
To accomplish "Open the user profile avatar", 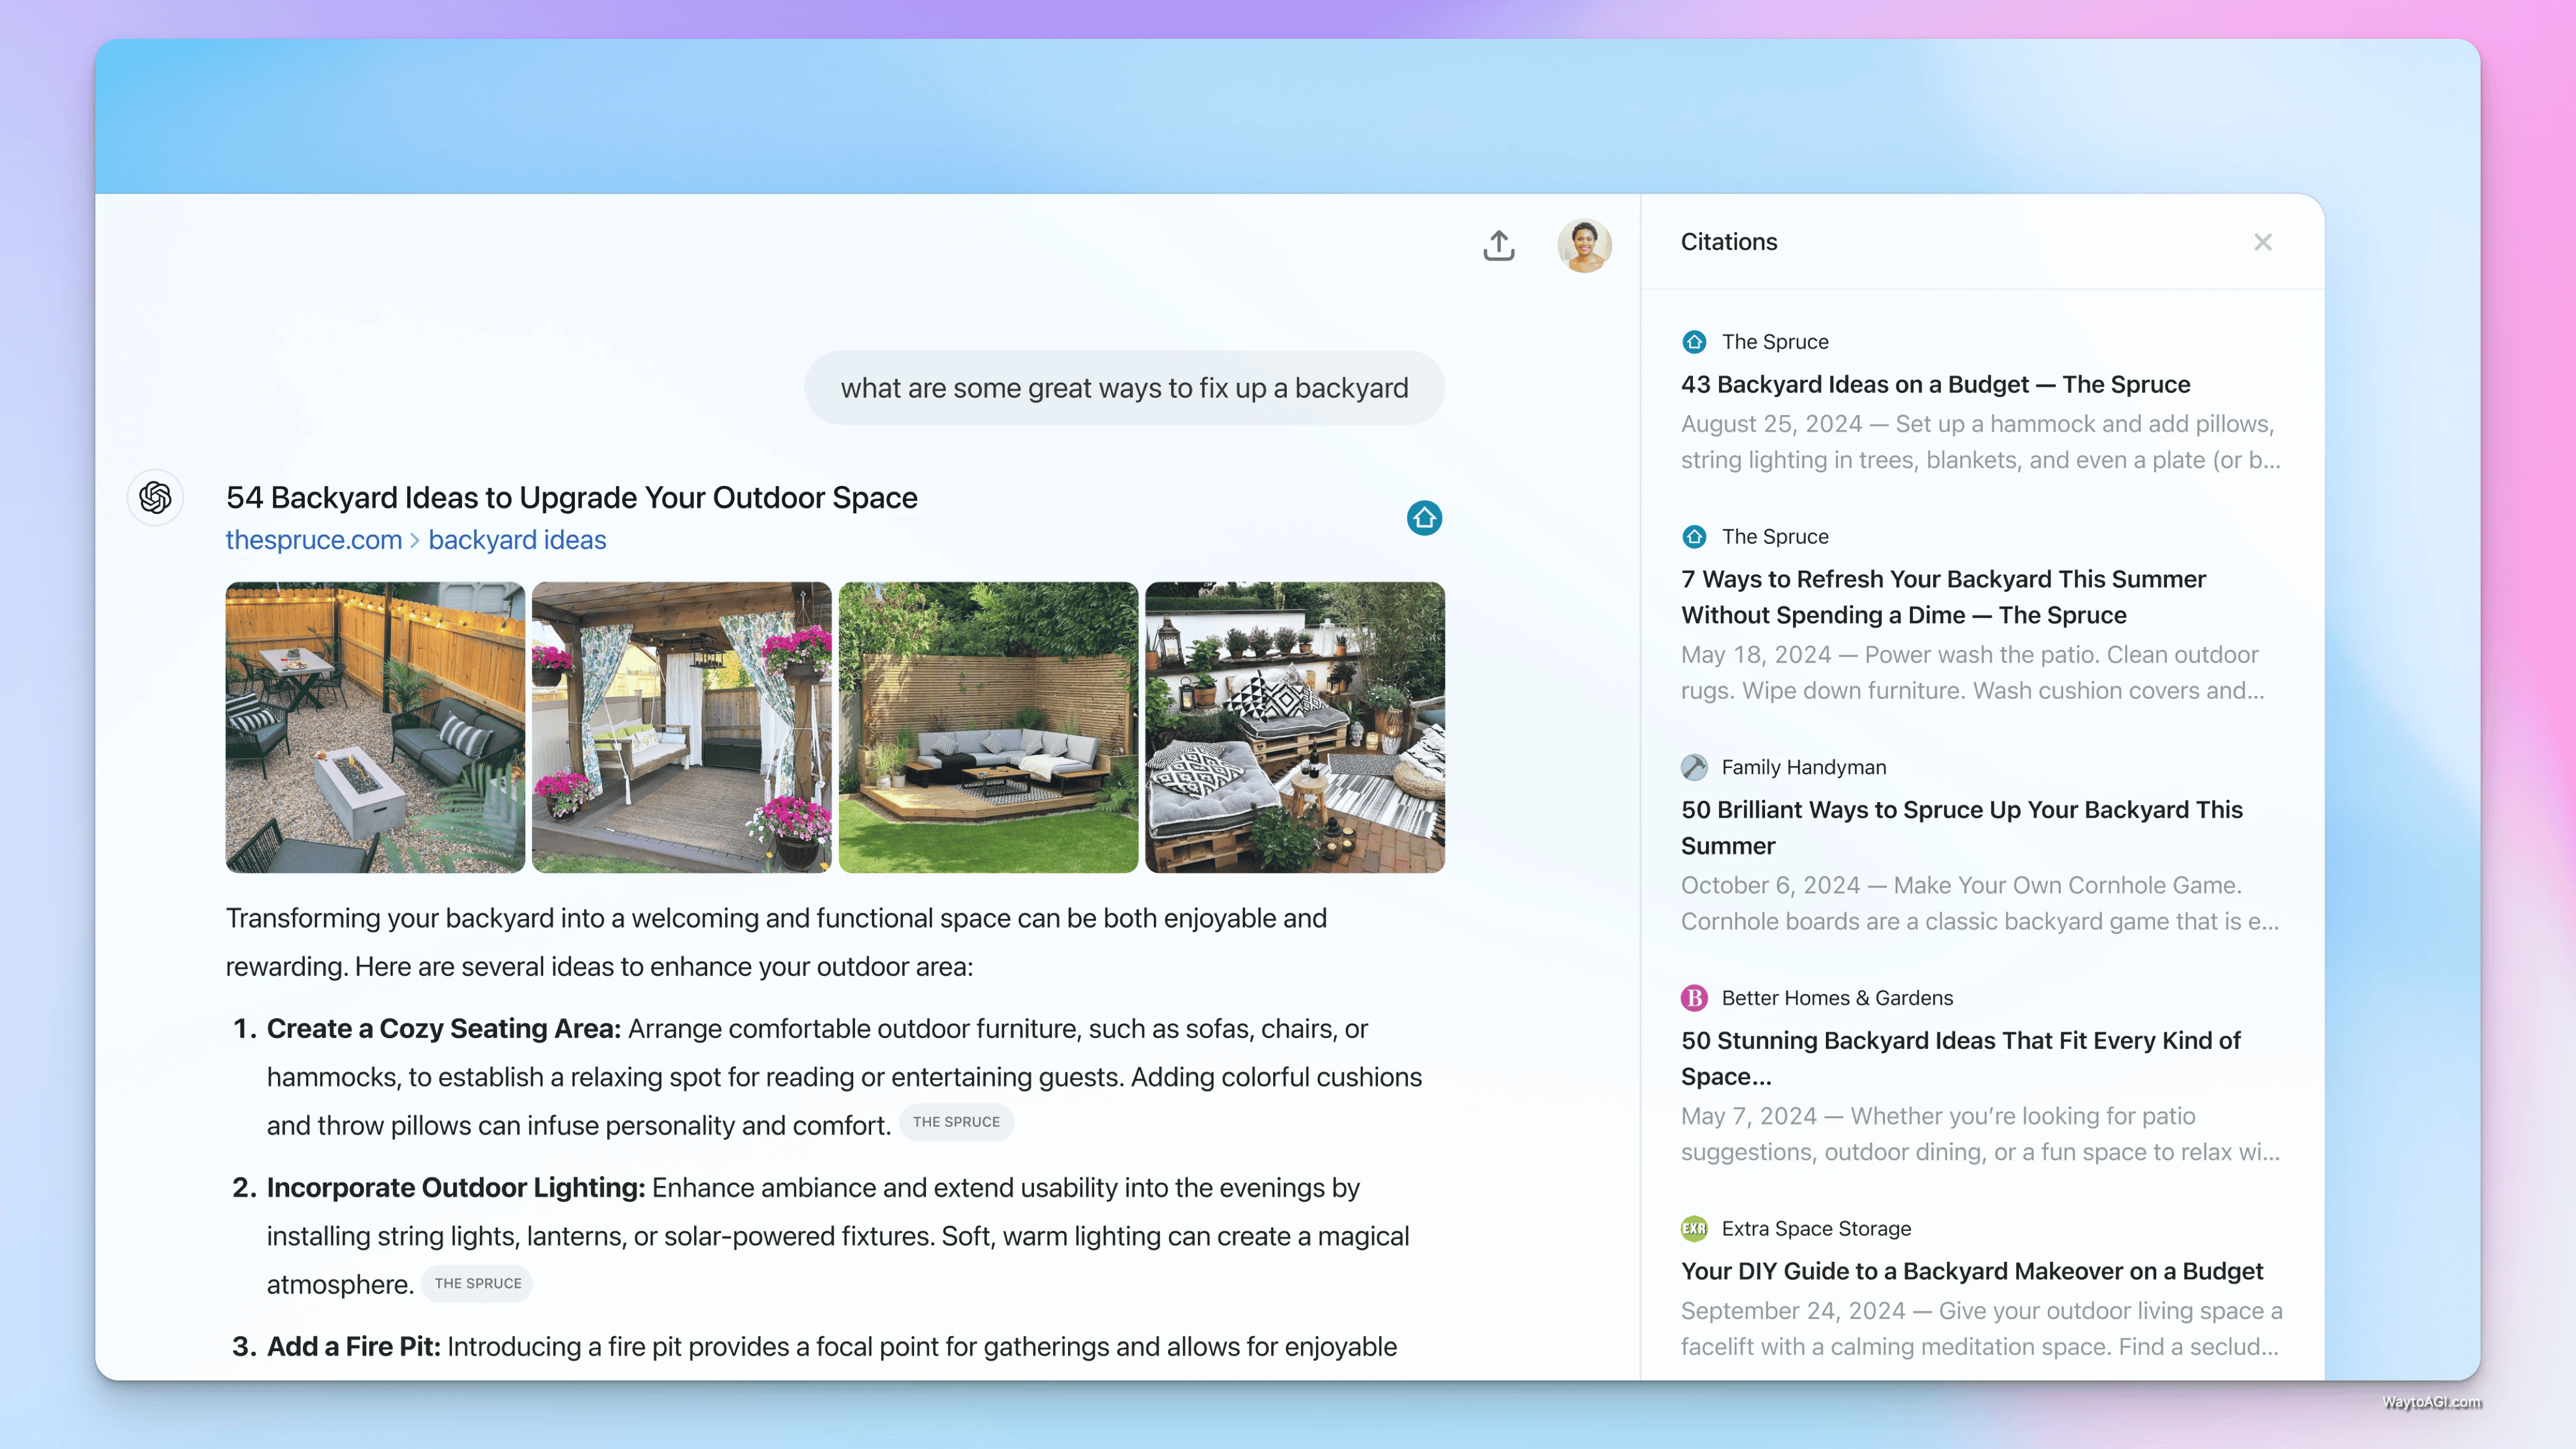I will [x=1584, y=245].
